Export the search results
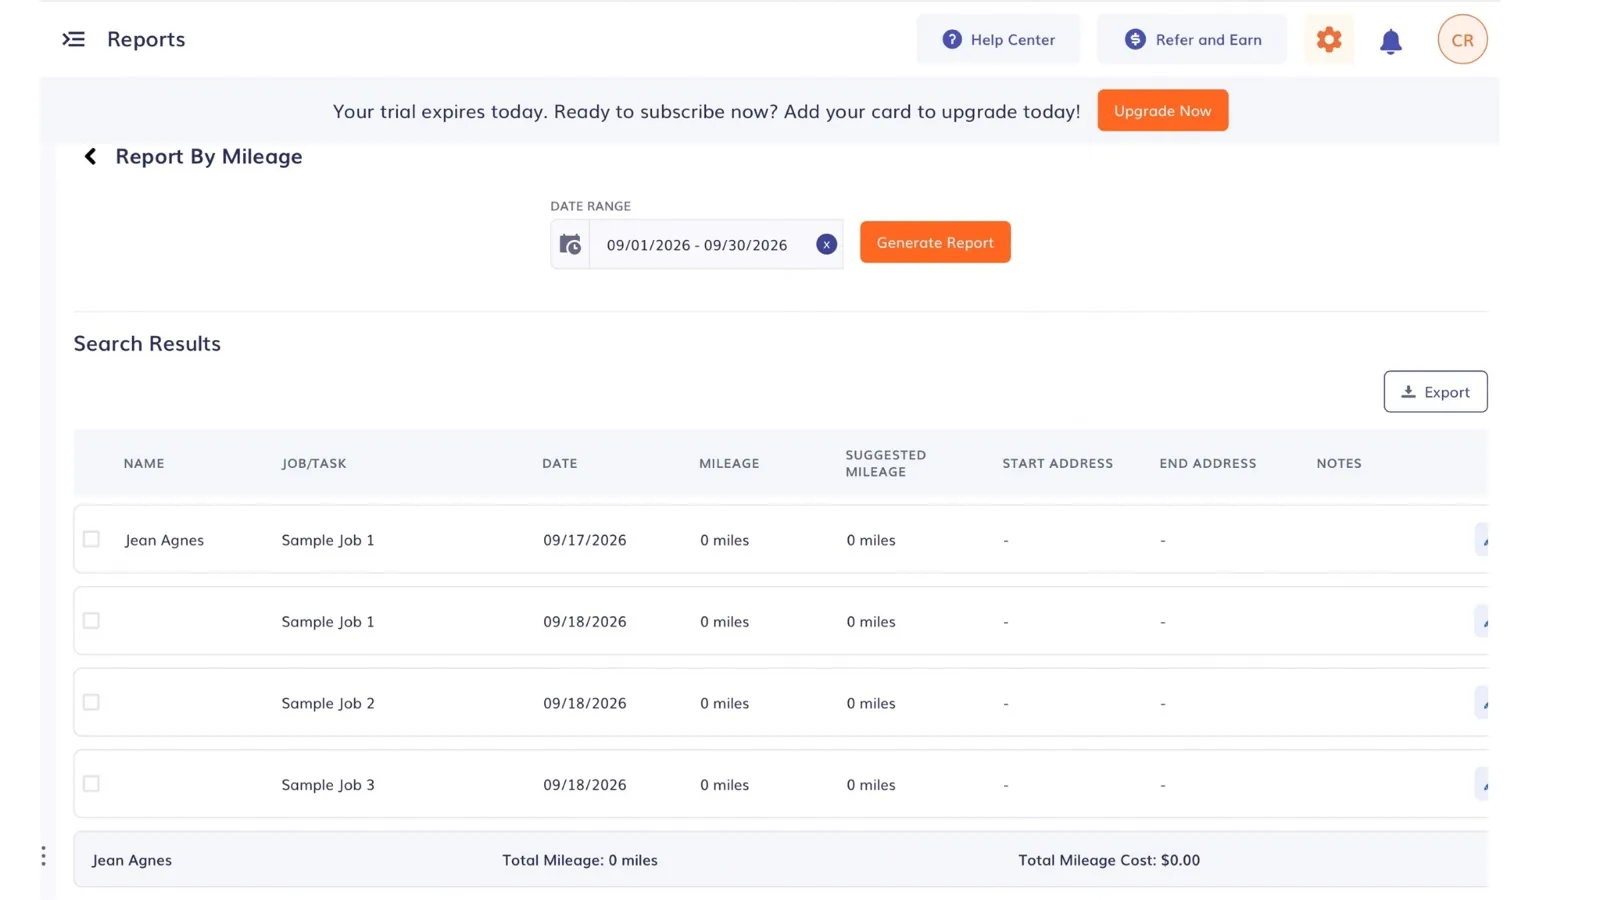Image resolution: width=1600 pixels, height=900 pixels. (x=1435, y=392)
